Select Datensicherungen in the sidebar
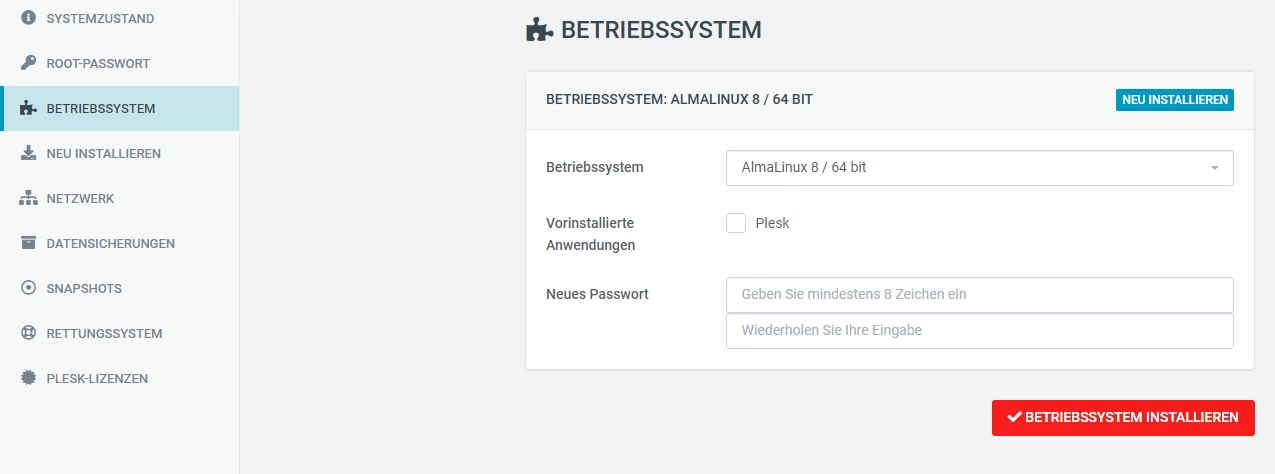Screen dimensions: 1275x474 pyautogui.click(x=110, y=243)
